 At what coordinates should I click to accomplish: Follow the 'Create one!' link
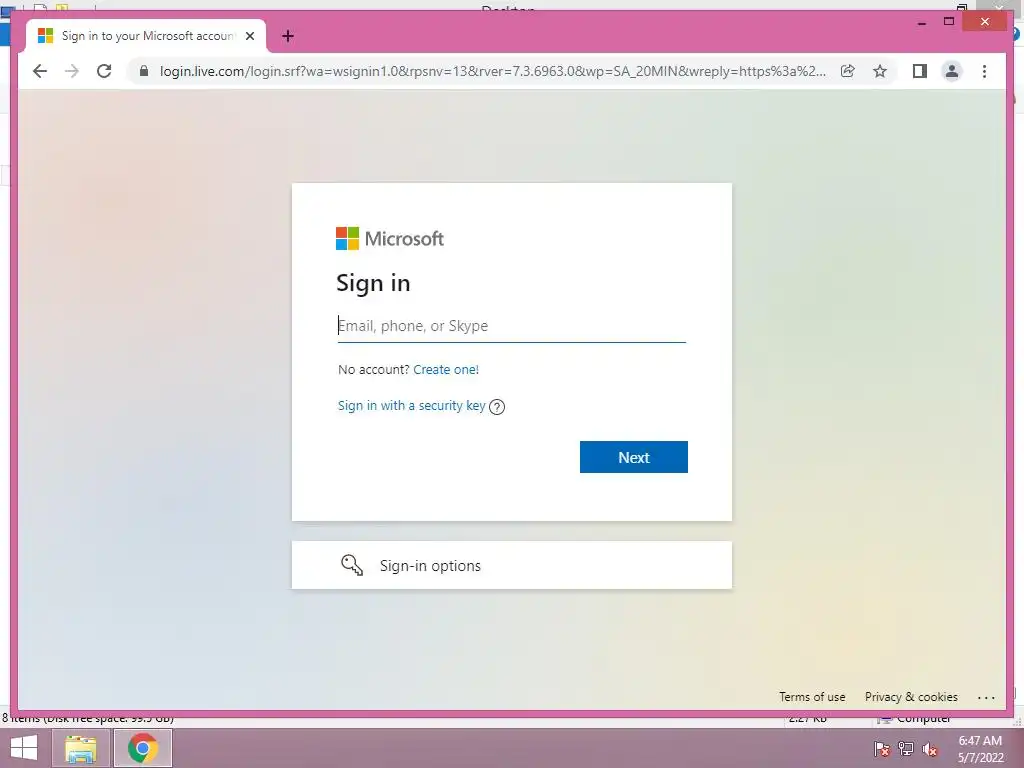[x=446, y=370]
